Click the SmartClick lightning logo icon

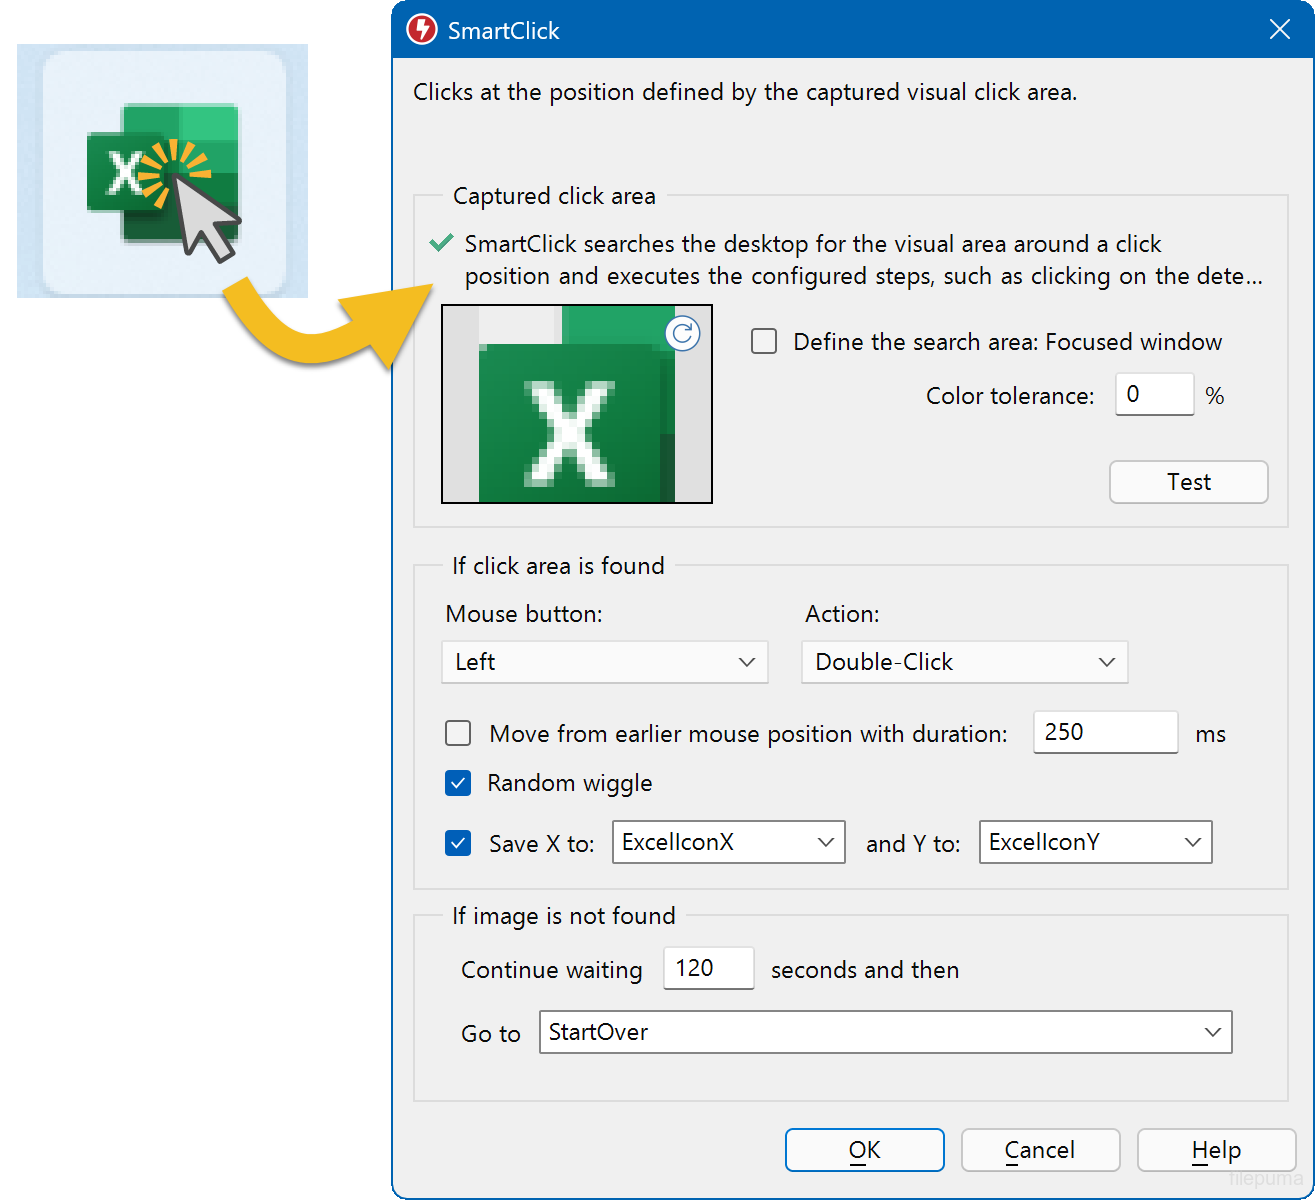pos(421,30)
